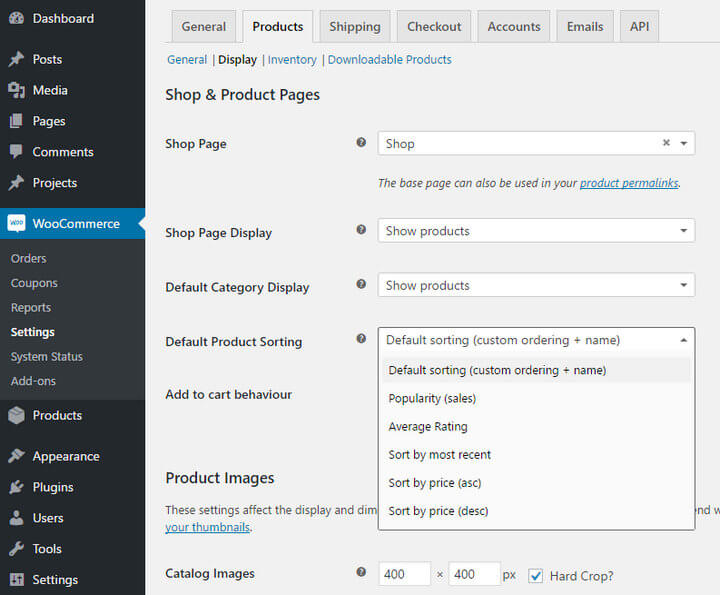Choose Sort by most recent option
This screenshot has width=720, height=595.
pyautogui.click(x=536, y=455)
